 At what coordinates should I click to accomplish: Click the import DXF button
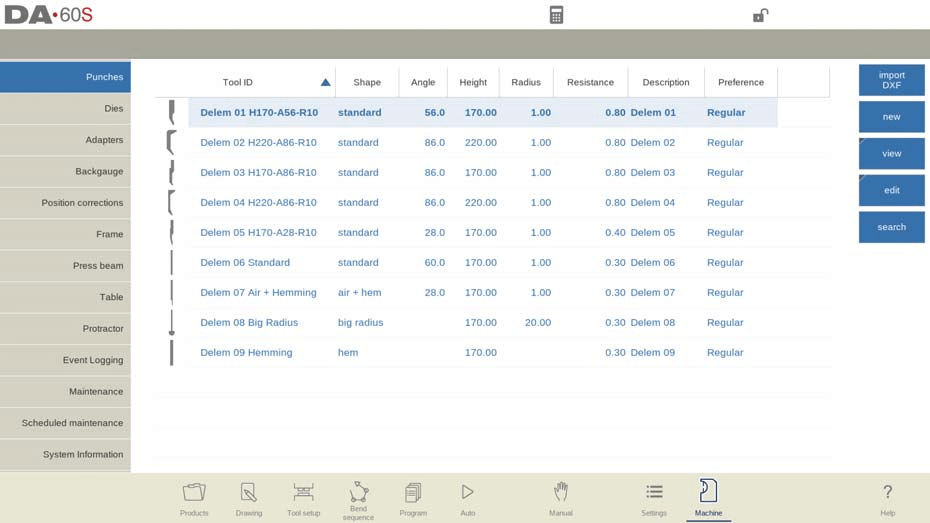click(891, 80)
